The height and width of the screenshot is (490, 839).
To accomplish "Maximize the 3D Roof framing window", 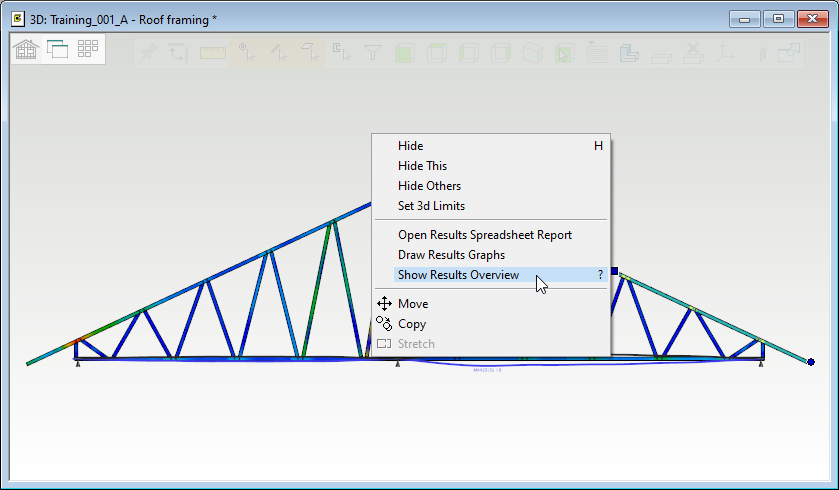I will (x=778, y=18).
